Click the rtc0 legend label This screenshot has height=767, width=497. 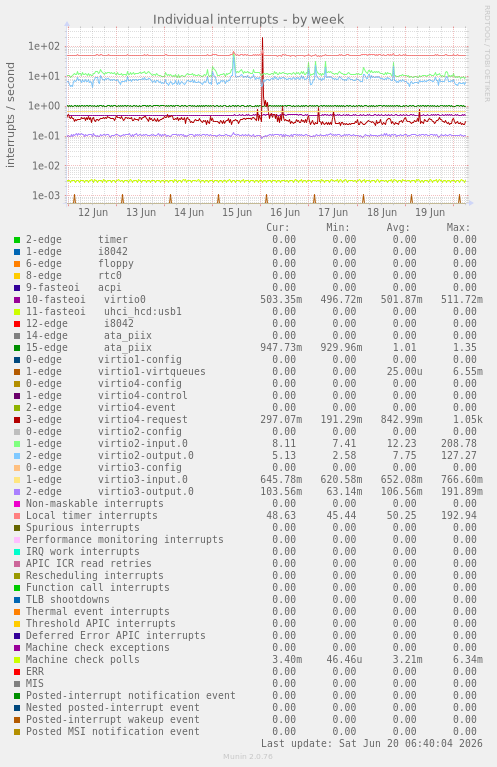(x=110, y=275)
